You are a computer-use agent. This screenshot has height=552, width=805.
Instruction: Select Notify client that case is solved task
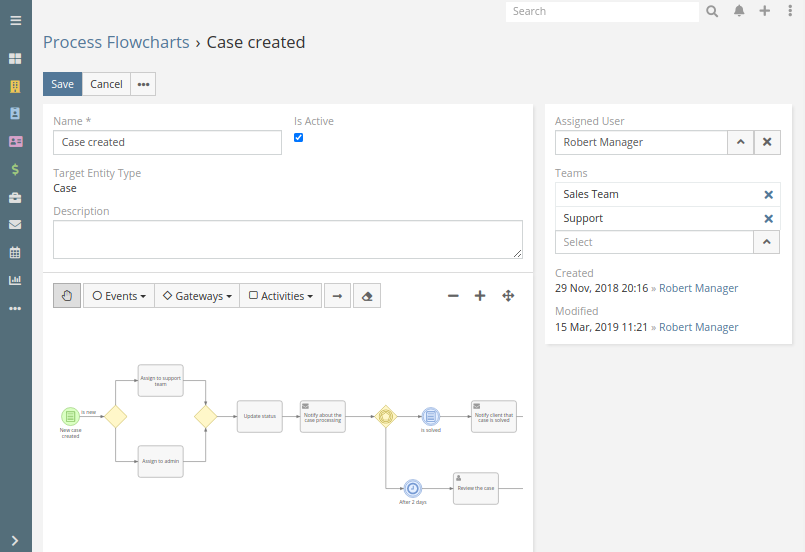coord(494,416)
